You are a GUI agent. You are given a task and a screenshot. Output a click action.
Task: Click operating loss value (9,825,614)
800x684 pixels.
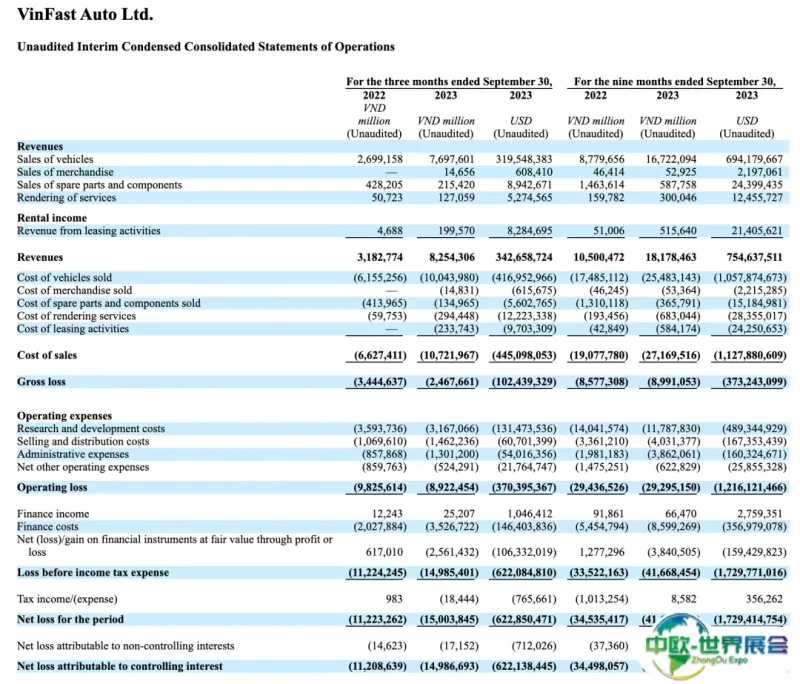pos(380,487)
